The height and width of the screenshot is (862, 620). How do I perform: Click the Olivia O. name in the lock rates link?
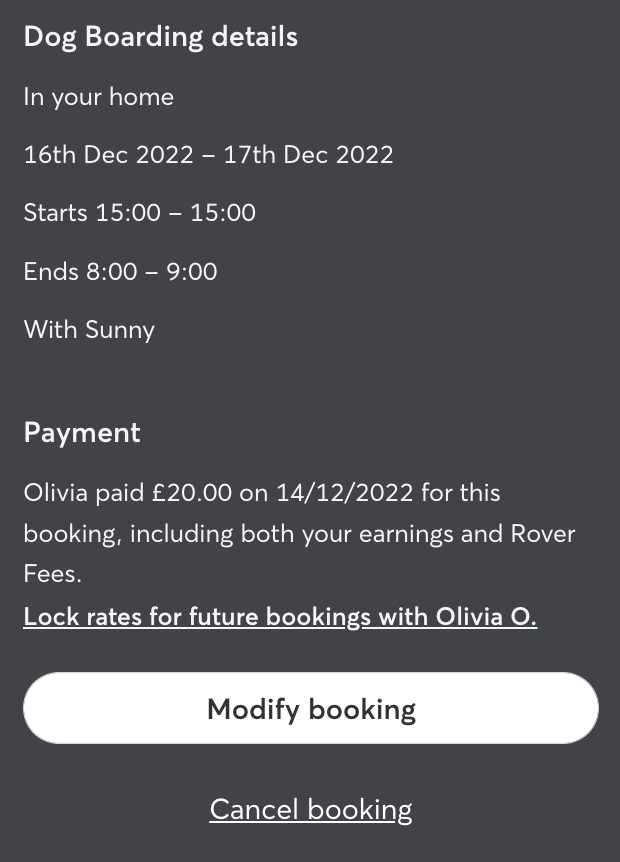click(x=486, y=617)
